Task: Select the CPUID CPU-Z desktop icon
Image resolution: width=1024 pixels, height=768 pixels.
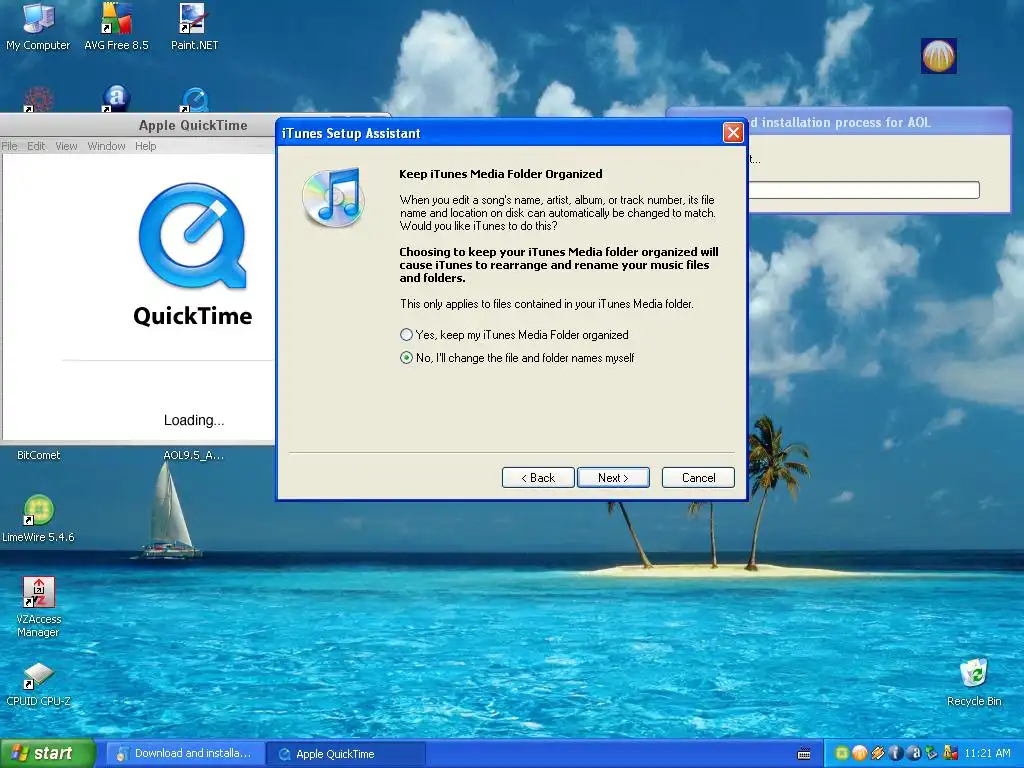Action: pyautogui.click(x=38, y=684)
